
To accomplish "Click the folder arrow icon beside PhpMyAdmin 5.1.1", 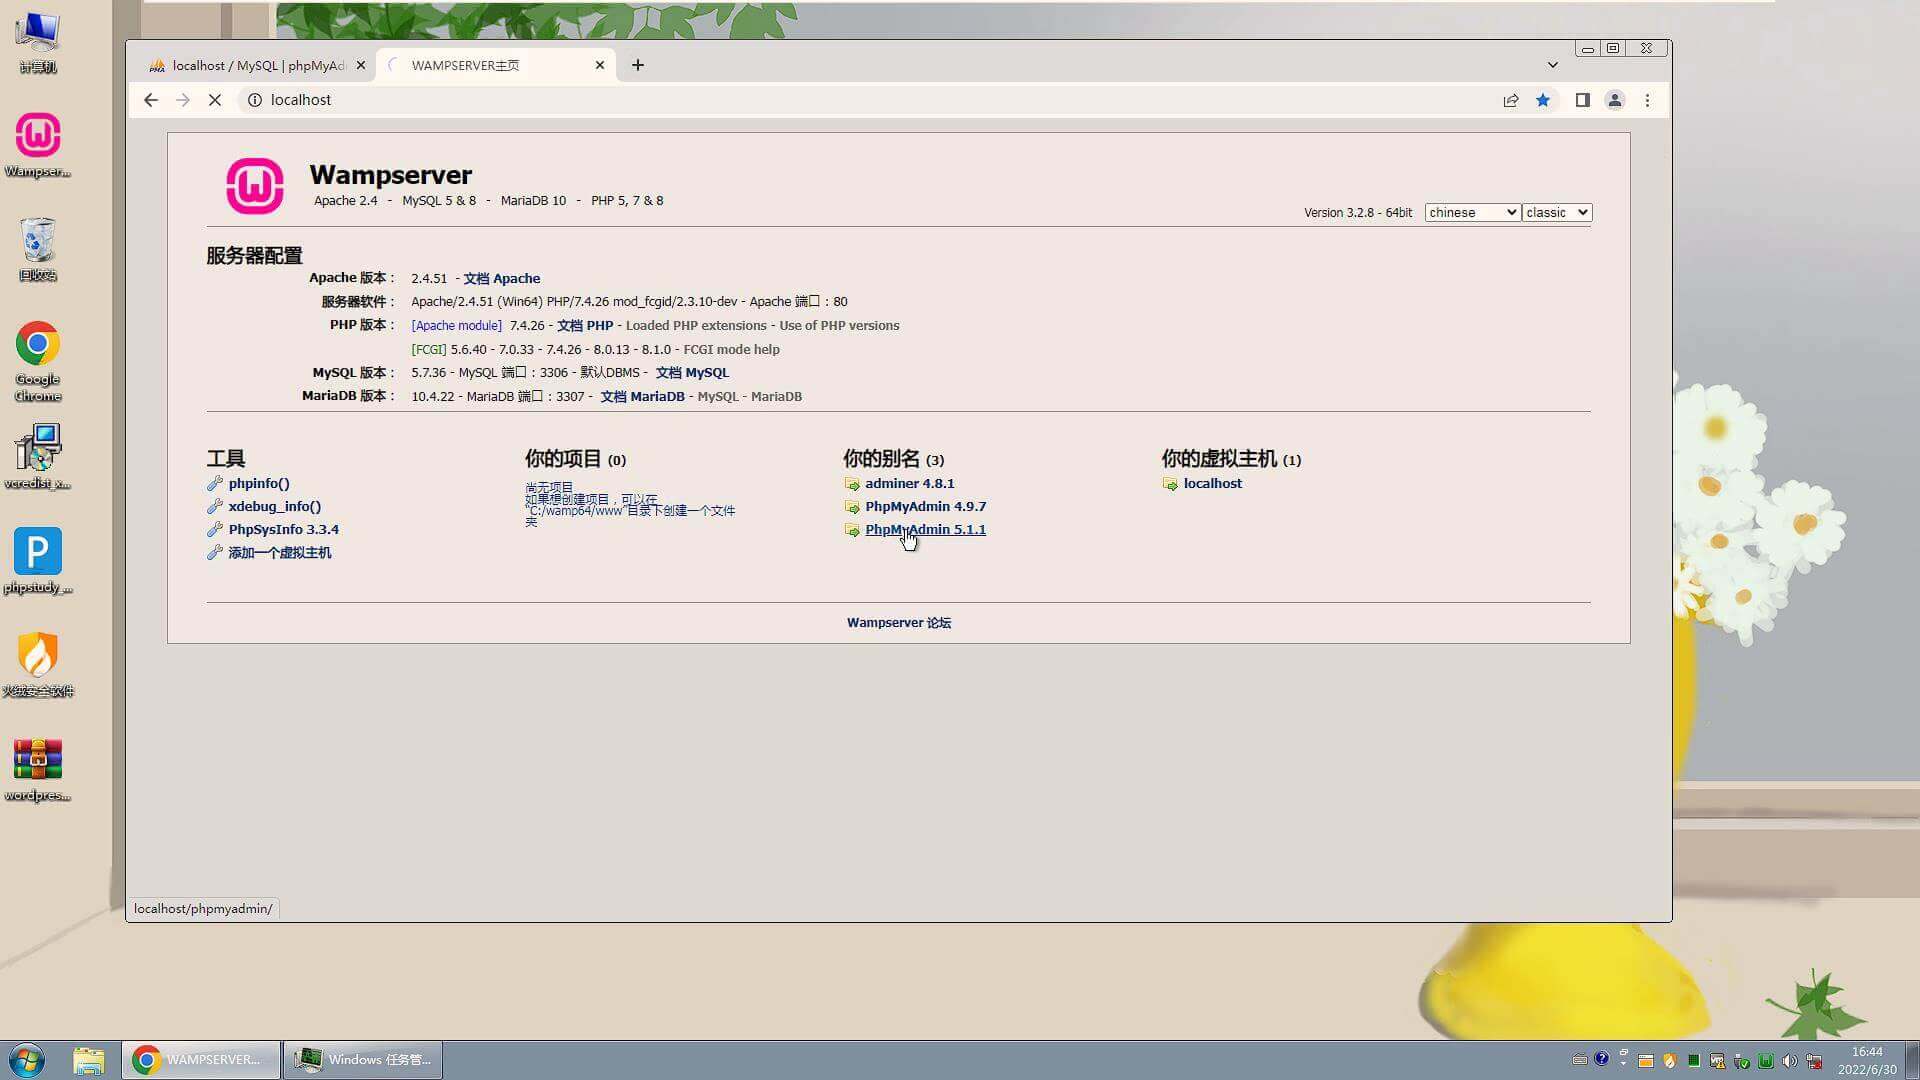I will tap(852, 530).
